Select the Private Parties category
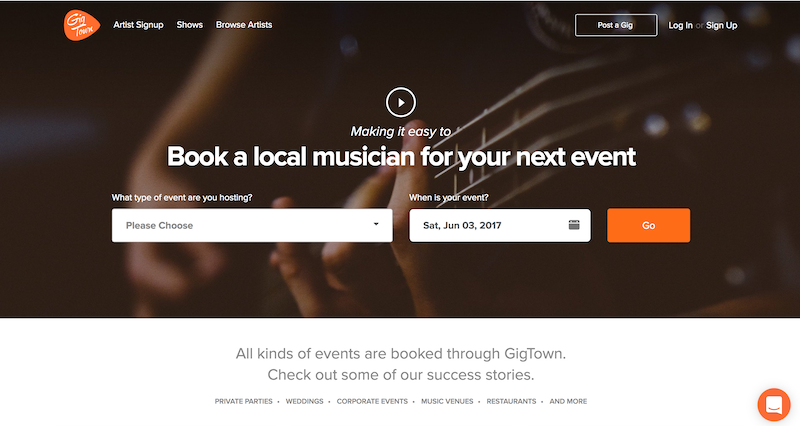 (243, 402)
